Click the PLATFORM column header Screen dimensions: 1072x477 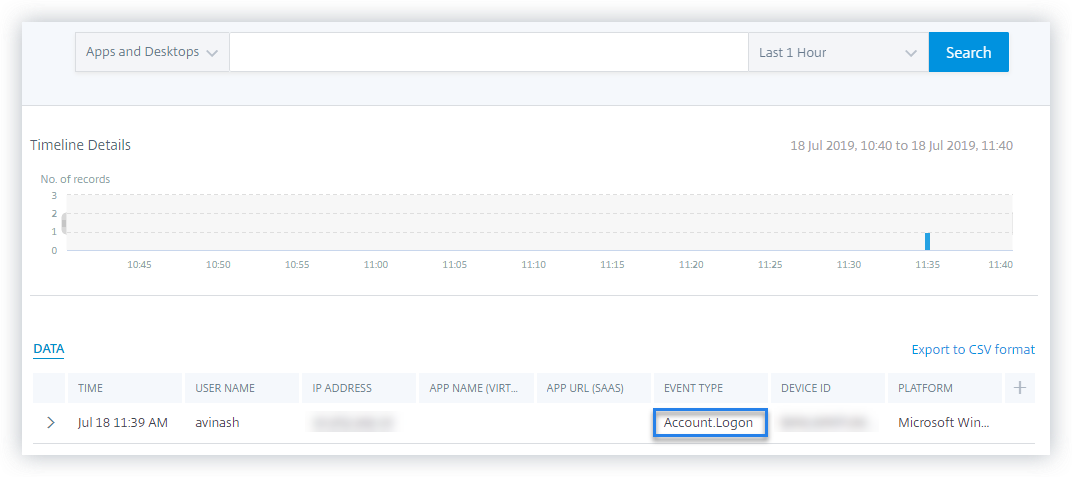click(945, 387)
